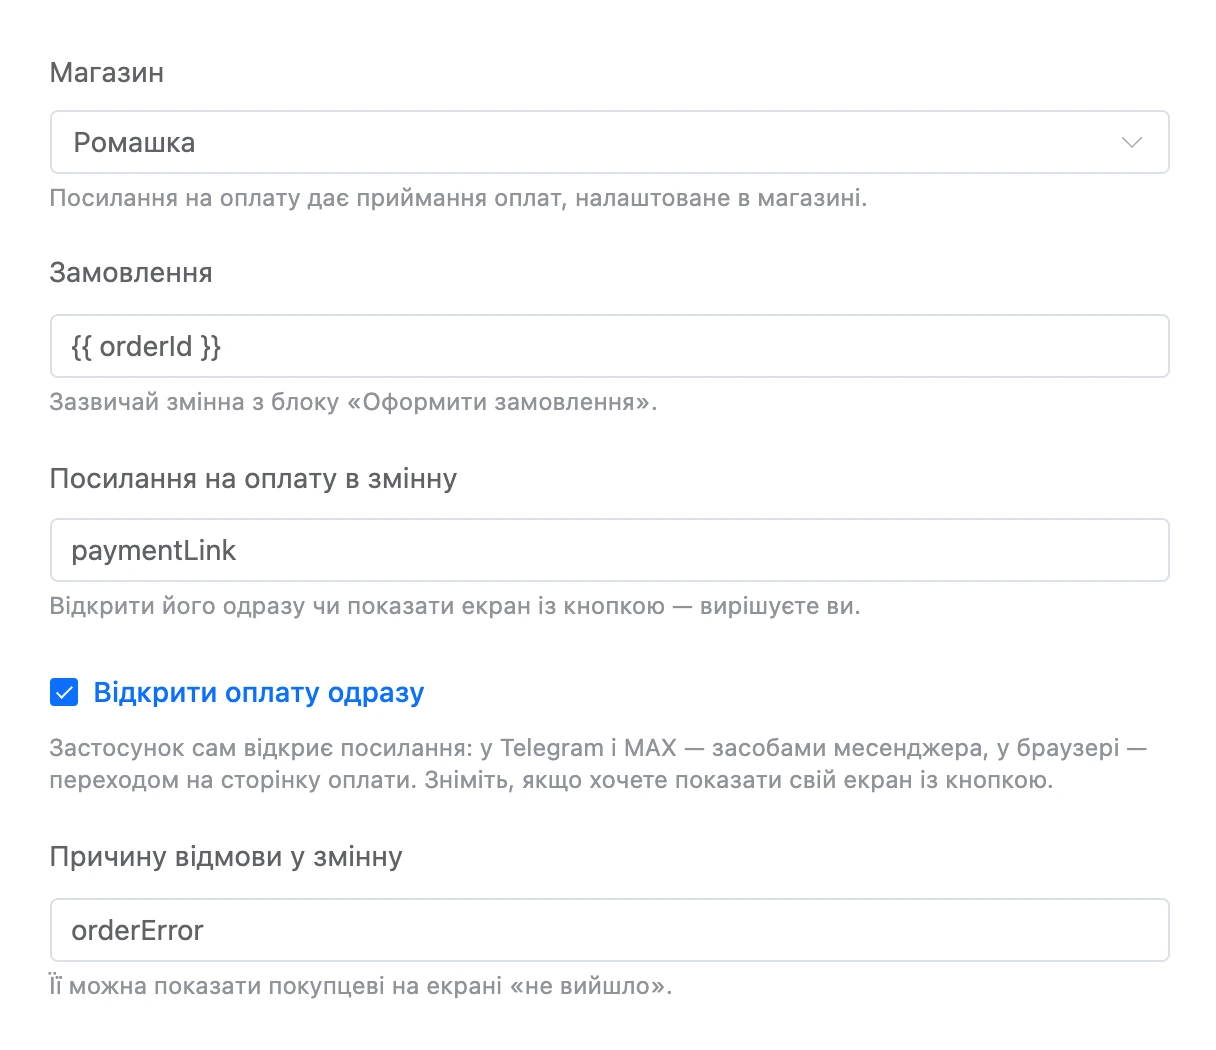Click the Причину відмови у змінну label
The height and width of the screenshot is (1050, 1216).
point(226,857)
